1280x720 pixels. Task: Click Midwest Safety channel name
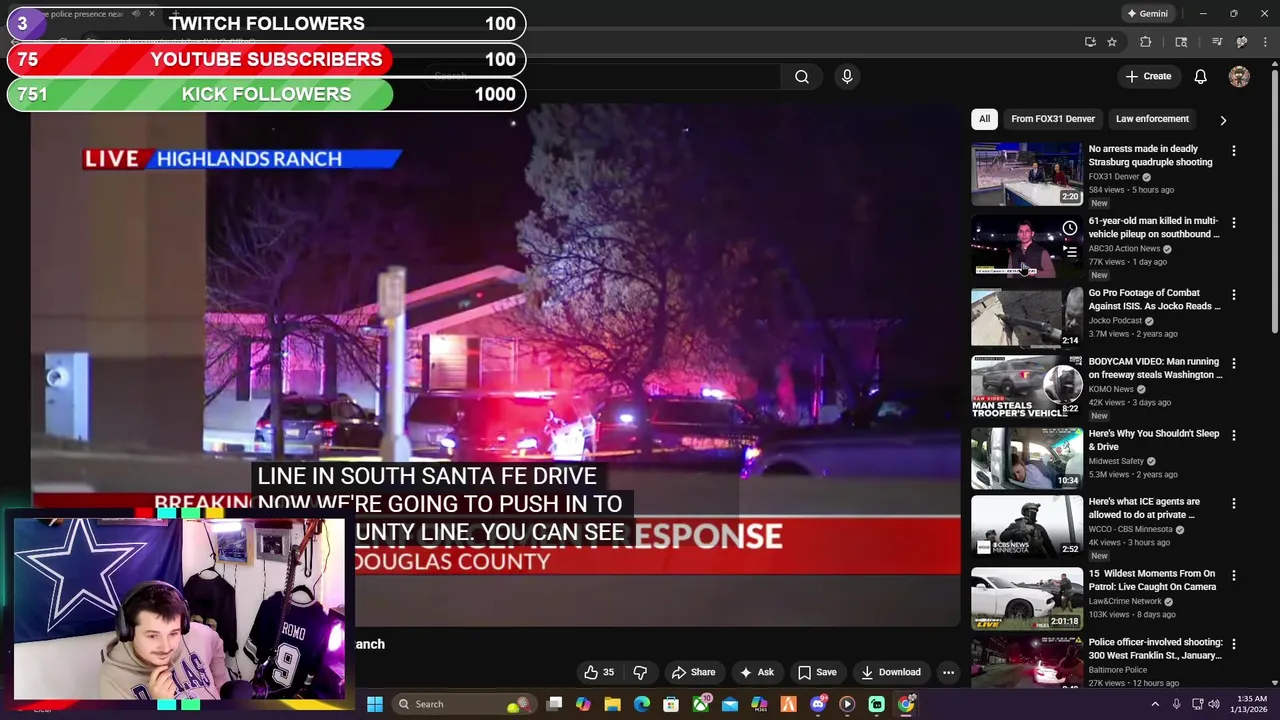click(1116, 461)
